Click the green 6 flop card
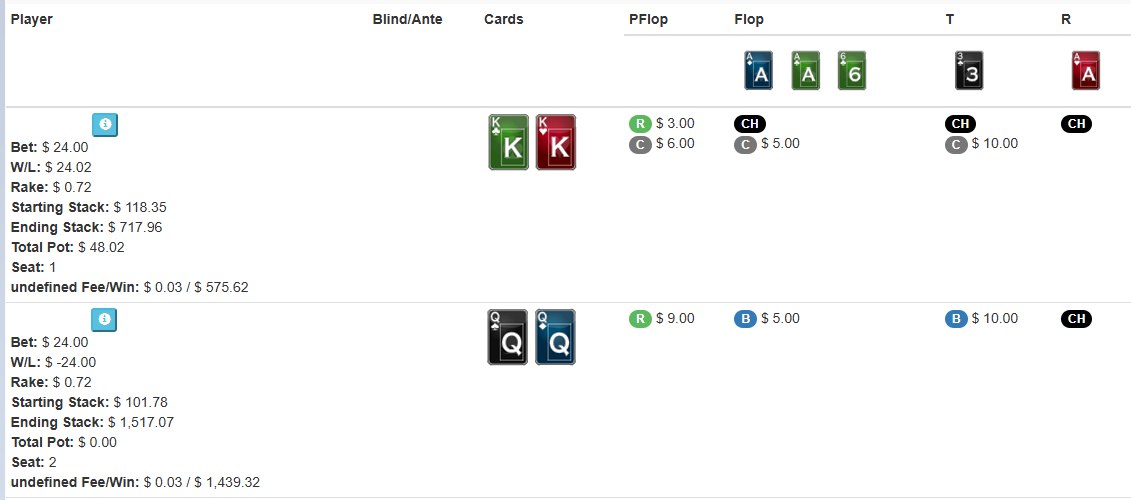 click(851, 71)
